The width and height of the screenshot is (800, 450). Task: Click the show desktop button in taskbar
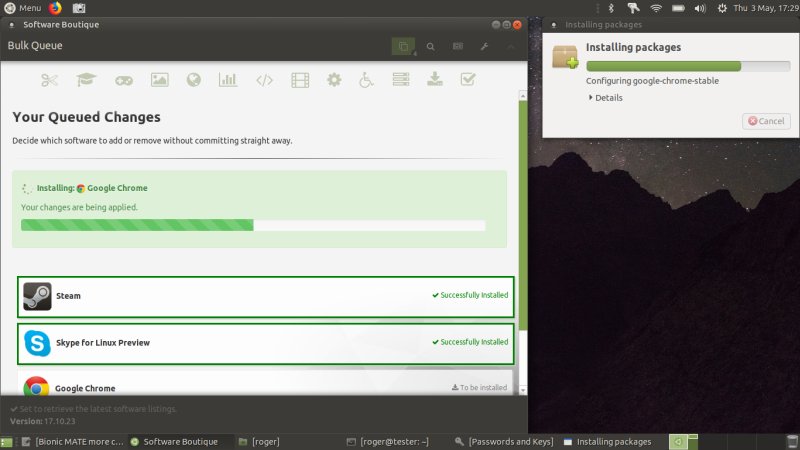coord(6,442)
